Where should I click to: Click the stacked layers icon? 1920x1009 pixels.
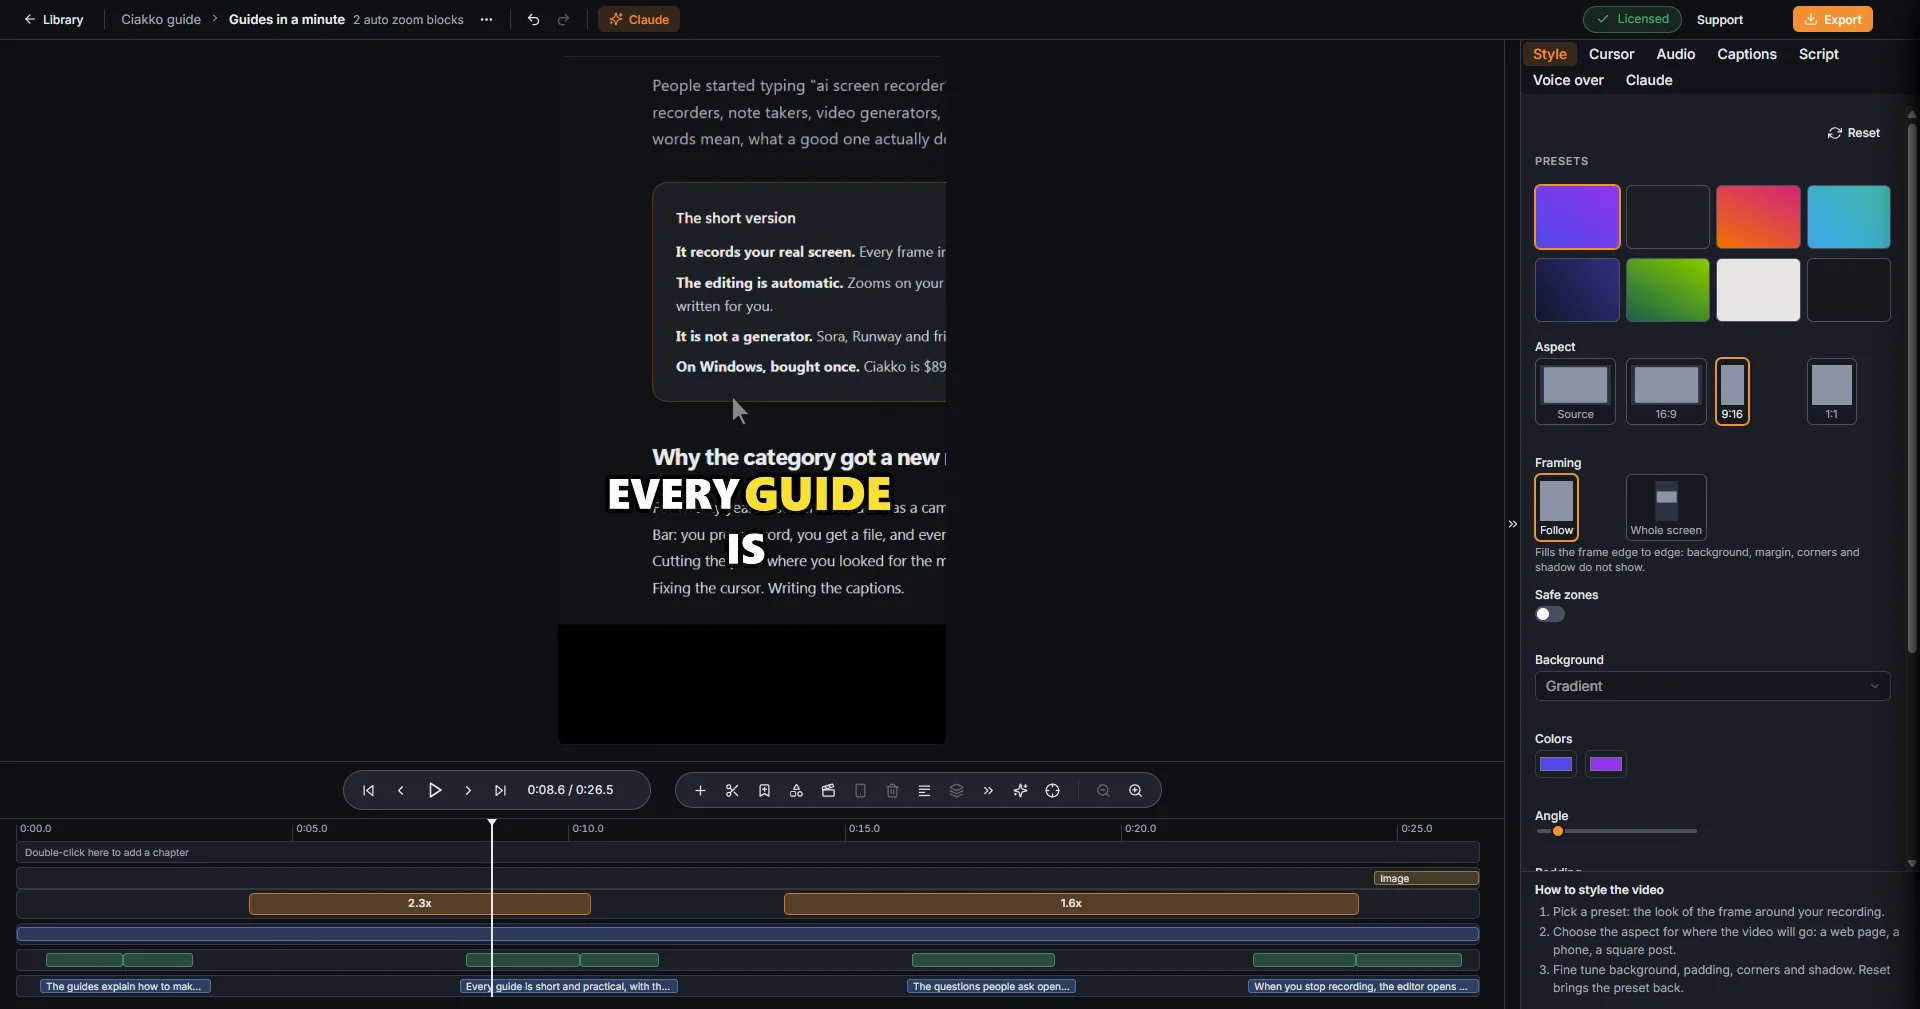click(956, 790)
